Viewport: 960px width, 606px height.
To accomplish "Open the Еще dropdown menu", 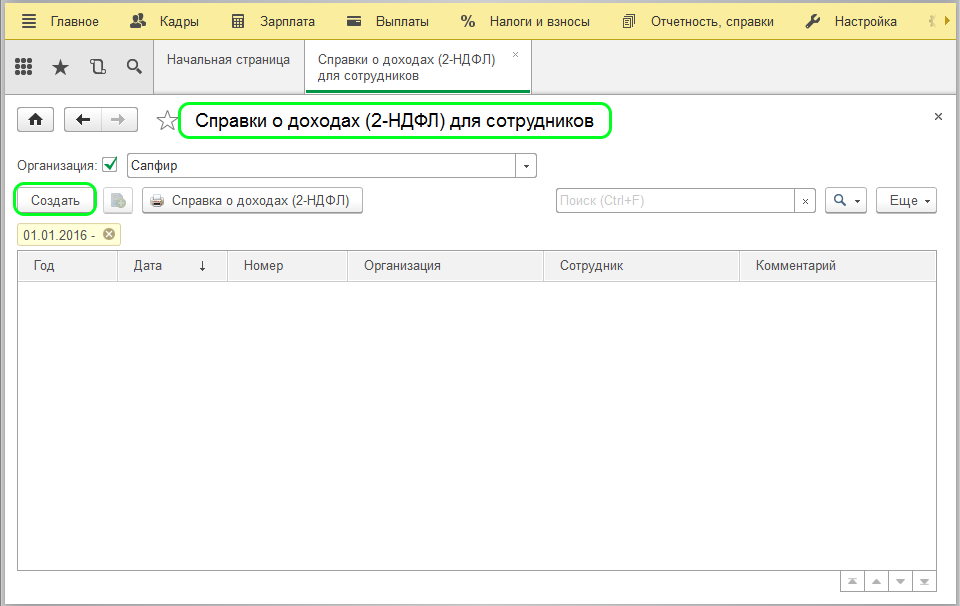I will [x=906, y=200].
